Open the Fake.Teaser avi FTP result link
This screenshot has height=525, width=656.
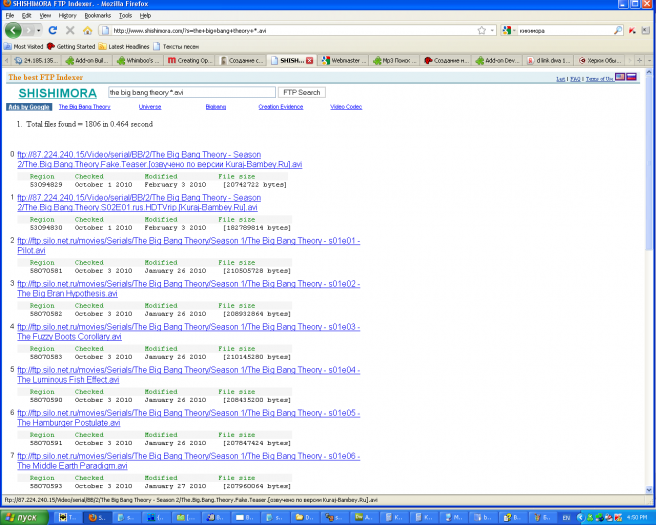[x=159, y=159]
